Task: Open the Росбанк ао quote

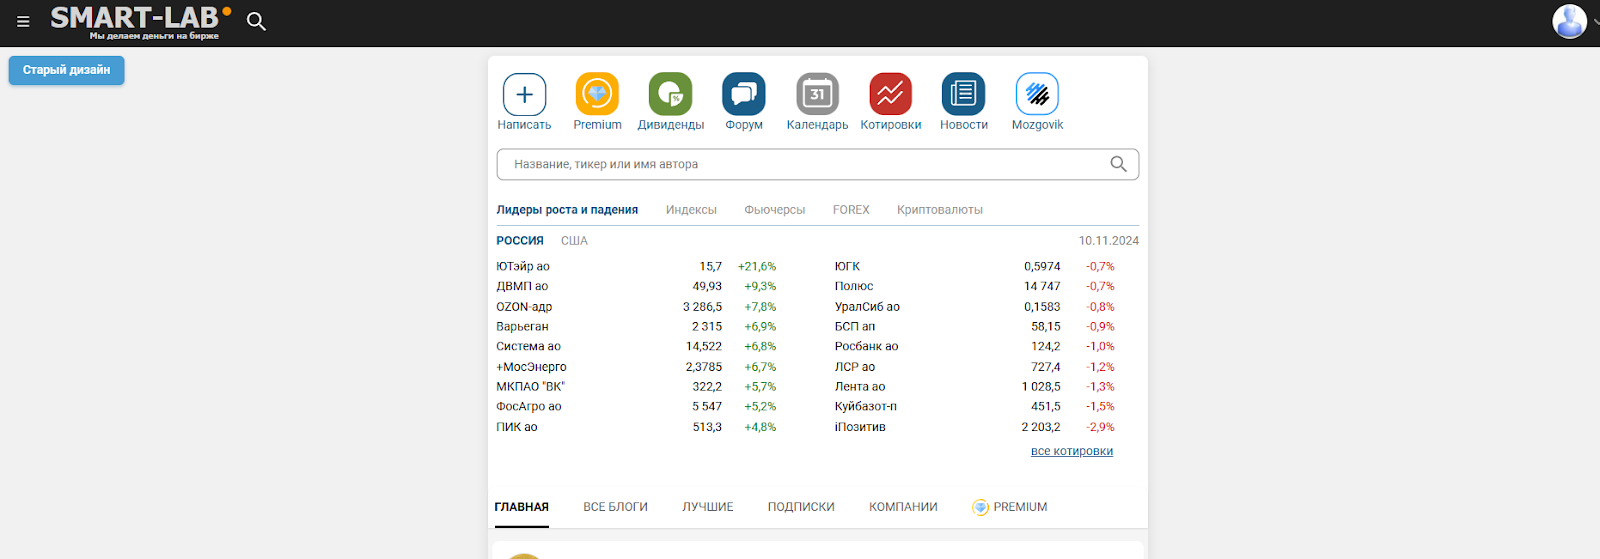Action: (866, 347)
